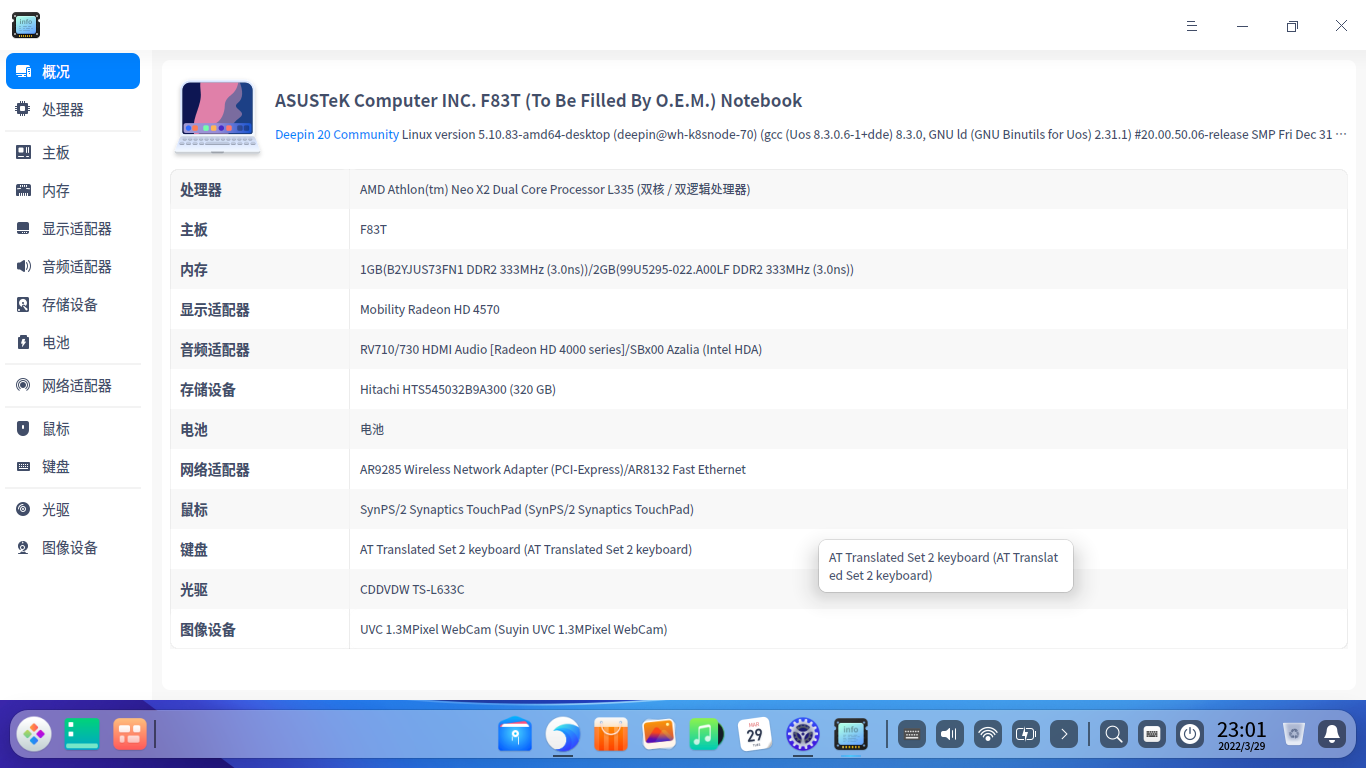Click the Device Manager icon in the dock
1366x768 pixels.
tap(851, 735)
